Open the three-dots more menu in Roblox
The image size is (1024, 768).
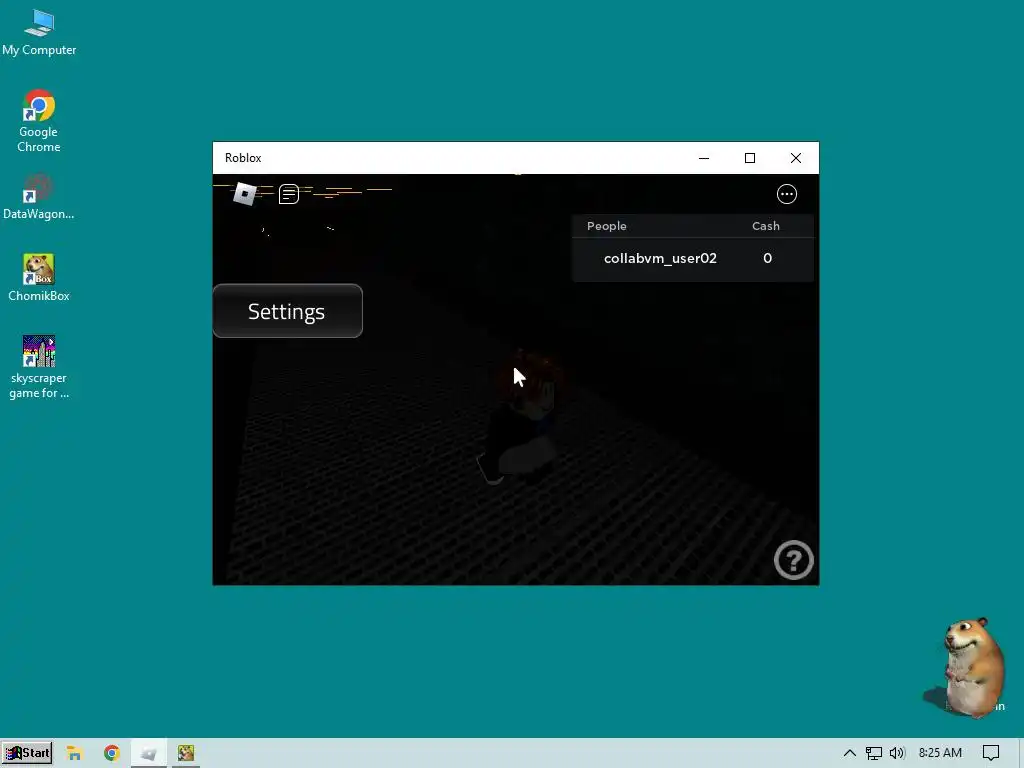786,194
